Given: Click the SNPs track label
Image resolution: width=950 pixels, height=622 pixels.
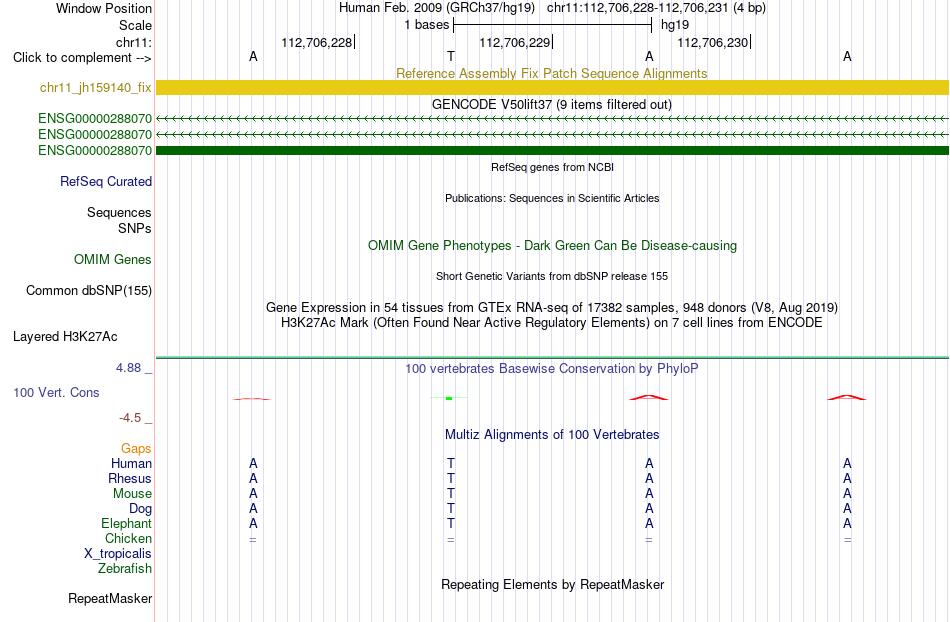Looking at the screenshot, I should point(135,228).
